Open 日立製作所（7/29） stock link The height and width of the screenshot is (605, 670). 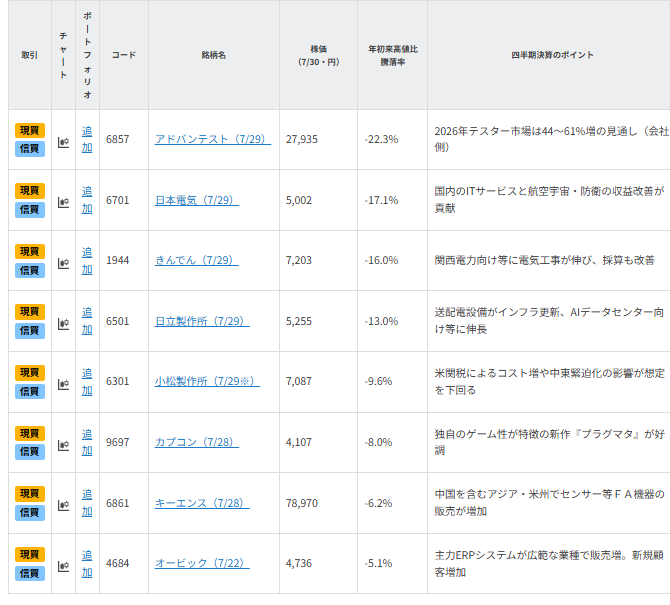pos(202,321)
